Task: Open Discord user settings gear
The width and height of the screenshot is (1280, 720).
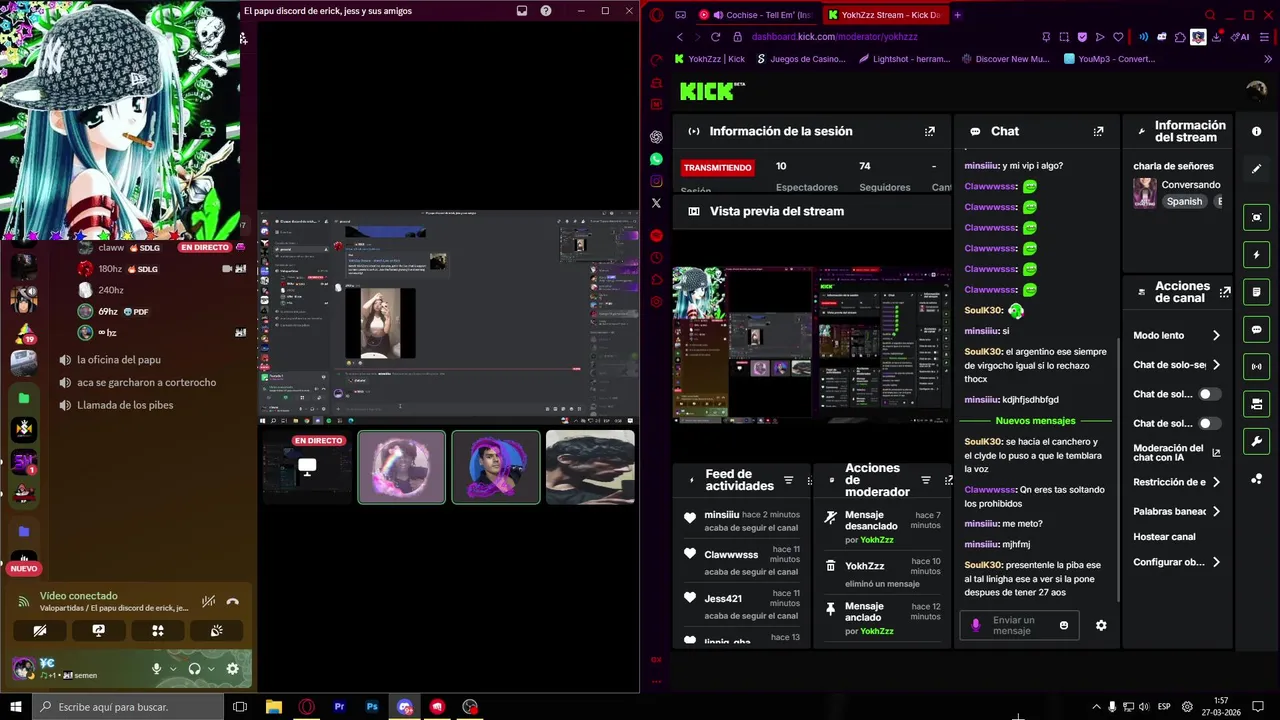Action: coord(232,669)
